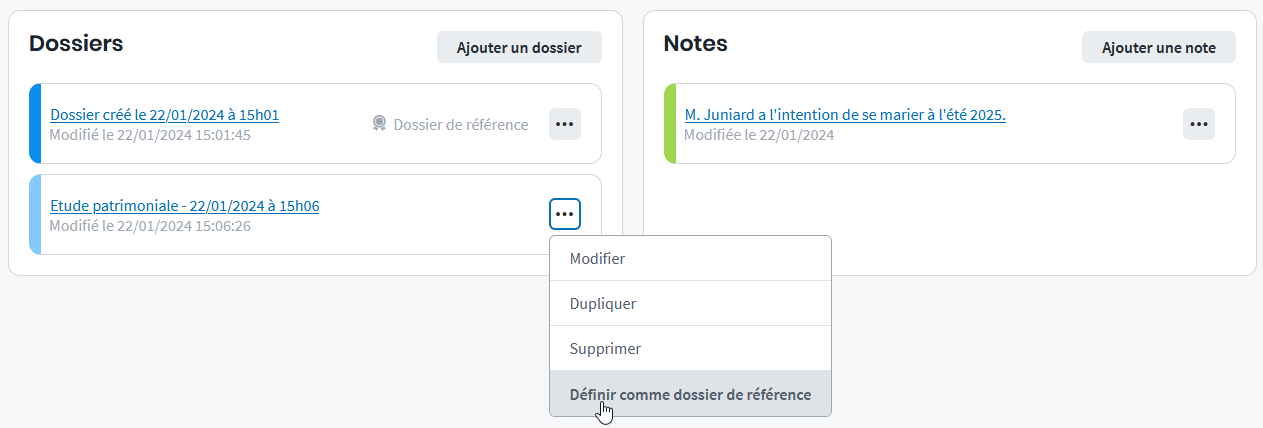This screenshot has height=428, width=1263.
Task: Open the note about M. Juniard's marriage
Action: pyautogui.click(x=845, y=115)
